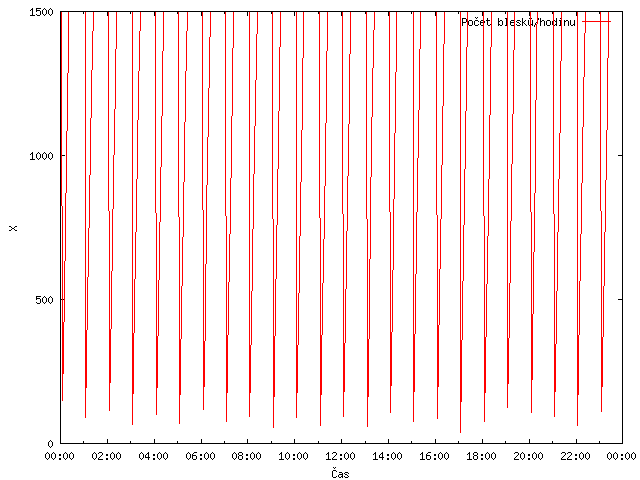Click the x-axis label '02:00'
640x480 pixels.
[107, 456]
